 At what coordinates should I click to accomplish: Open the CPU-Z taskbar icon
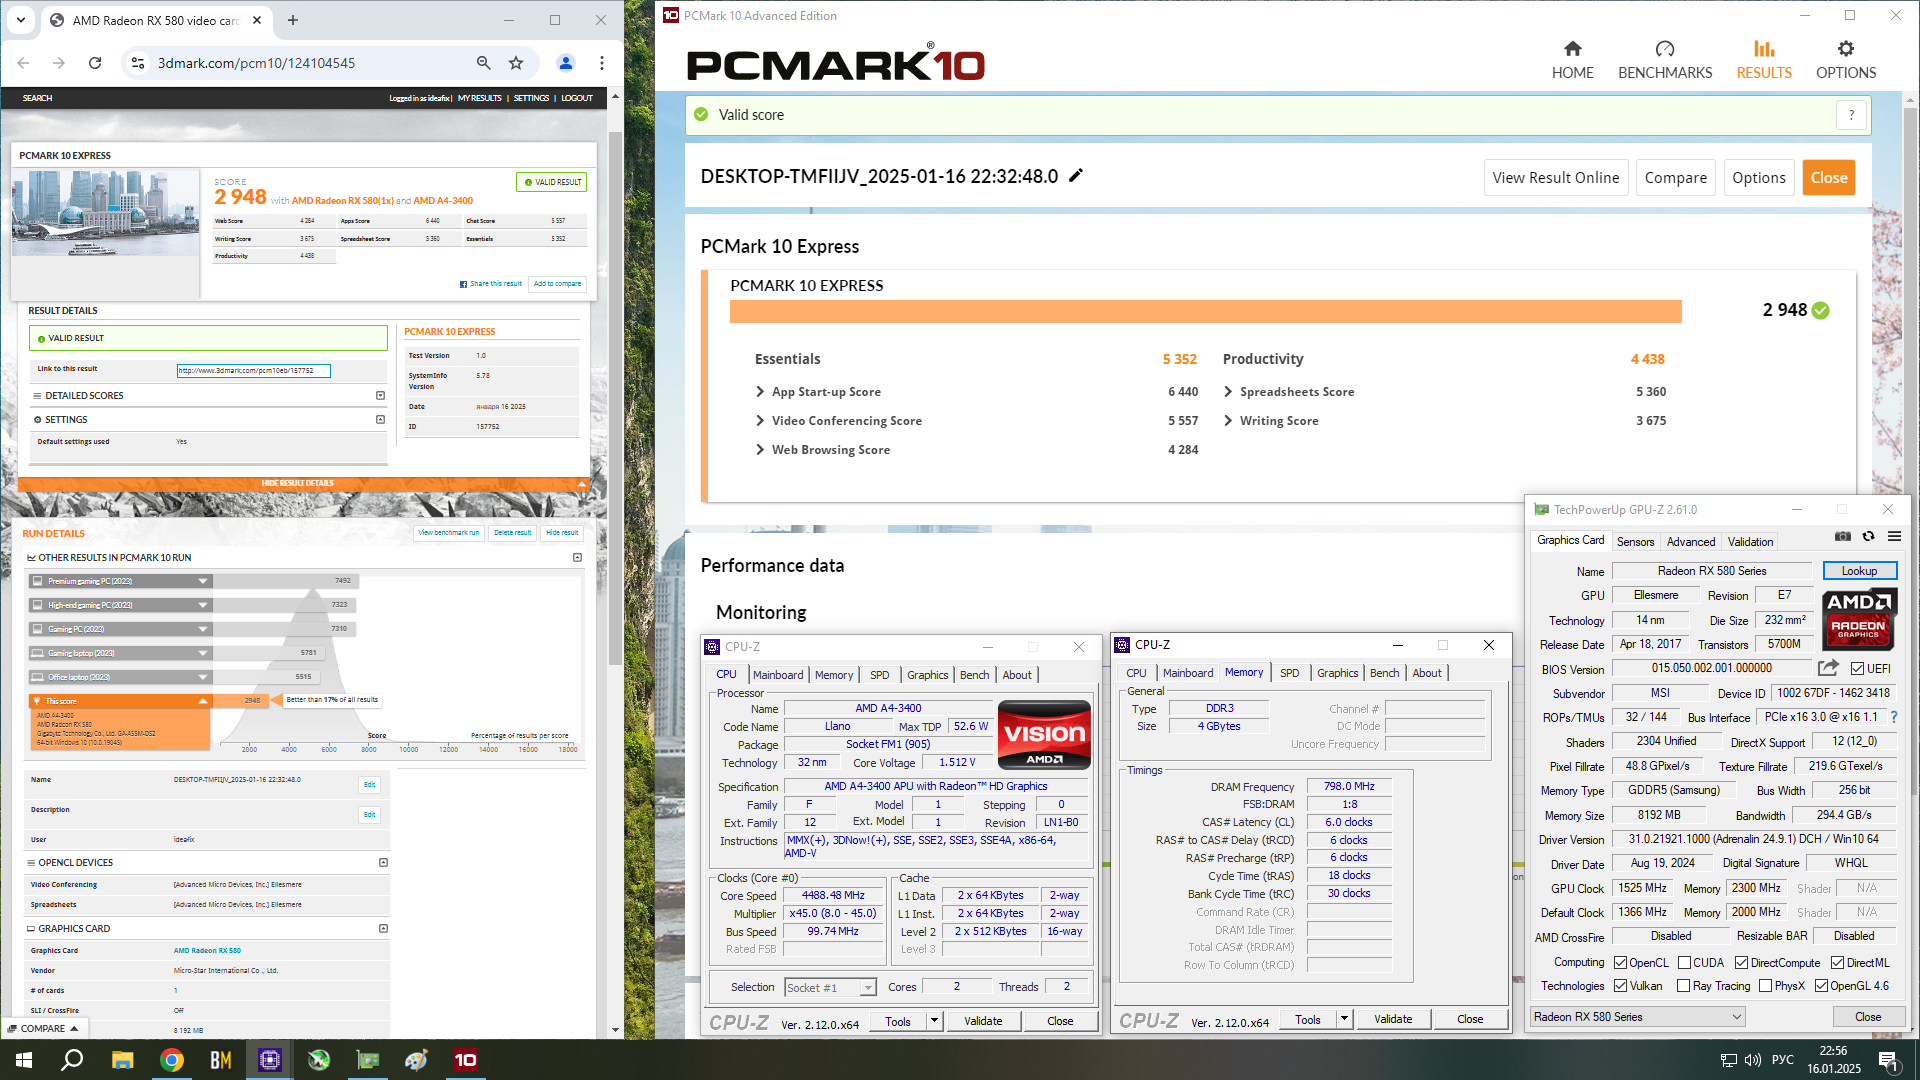tap(270, 1060)
